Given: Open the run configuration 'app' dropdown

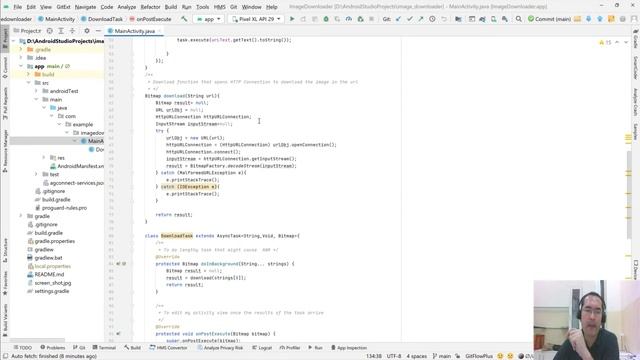Looking at the screenshot, I should (x=209, y=19).
